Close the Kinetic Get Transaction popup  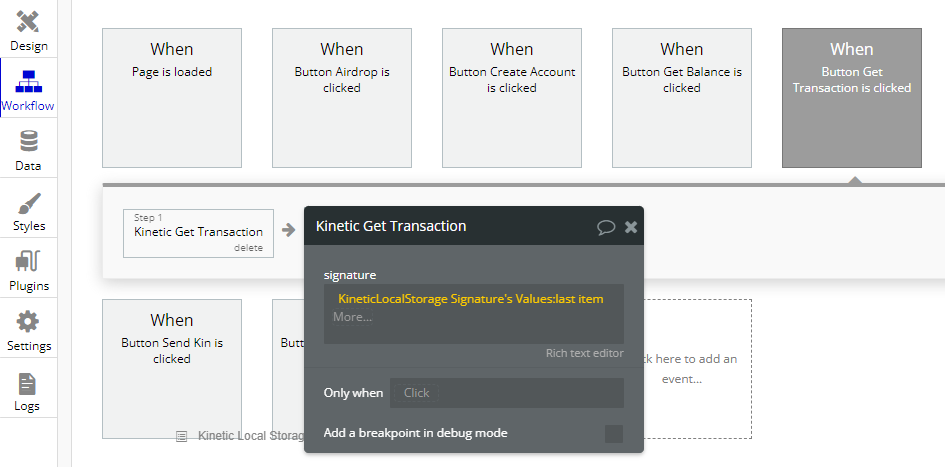(631, 227)
